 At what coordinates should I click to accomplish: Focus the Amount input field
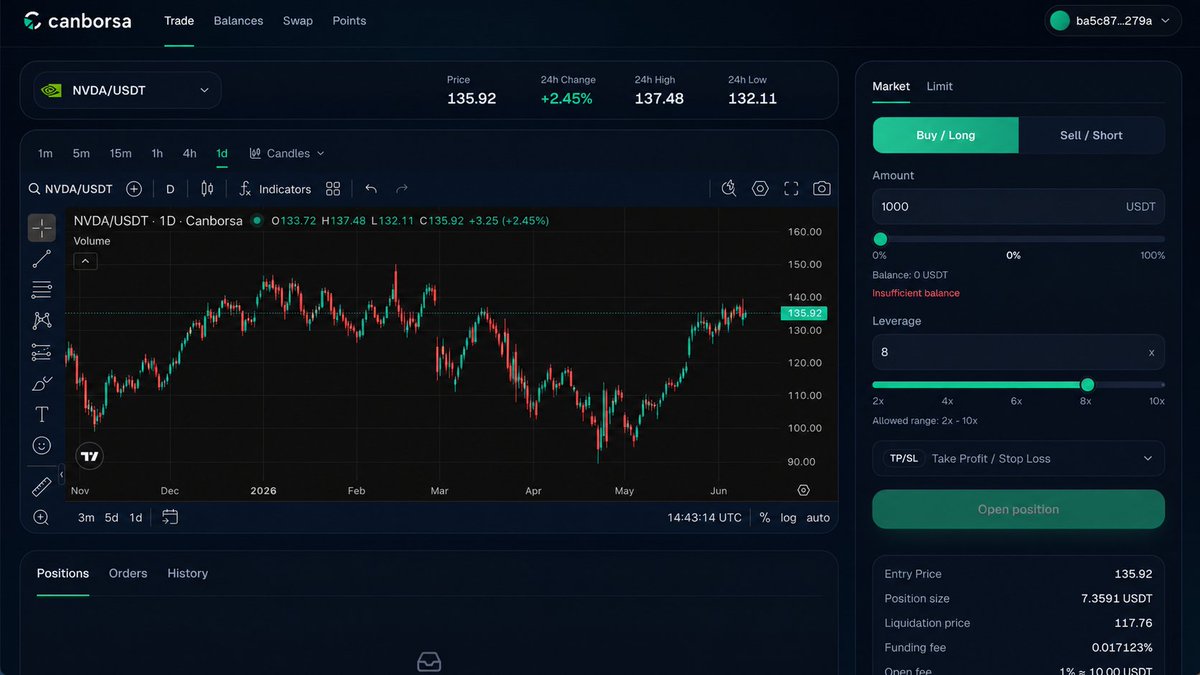coord(1018,206)
